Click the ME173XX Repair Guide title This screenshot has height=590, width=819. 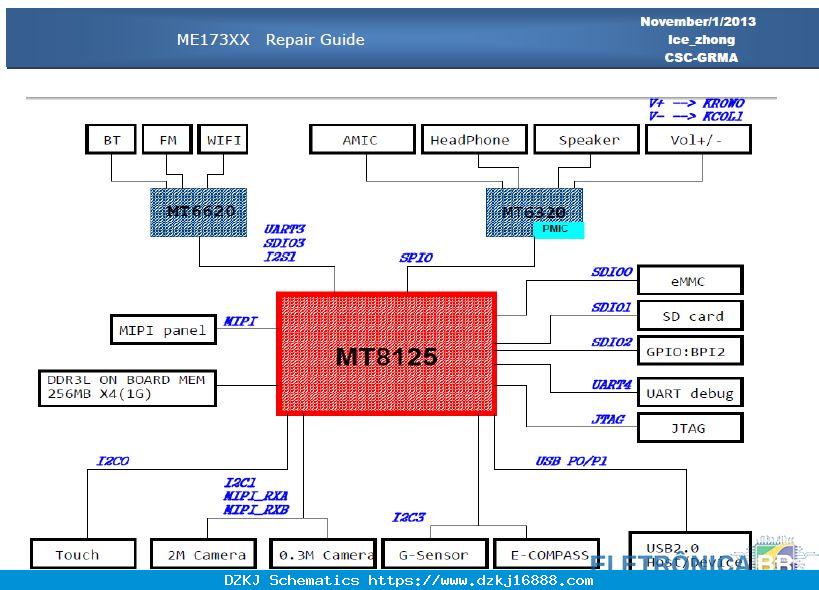(x=271, y=40)
